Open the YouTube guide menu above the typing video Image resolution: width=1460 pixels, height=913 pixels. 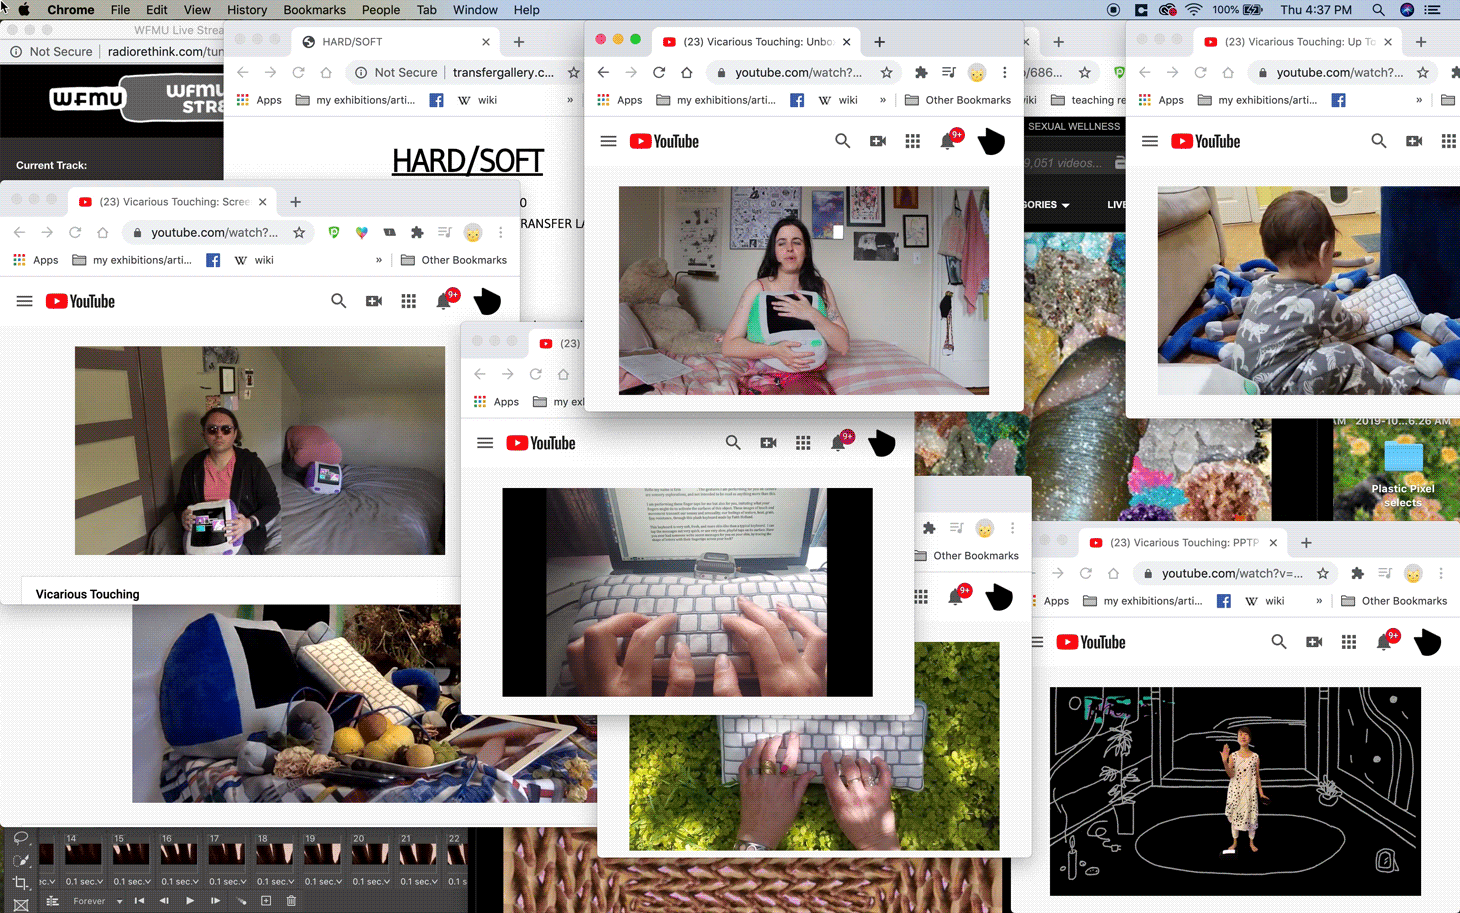485,443
